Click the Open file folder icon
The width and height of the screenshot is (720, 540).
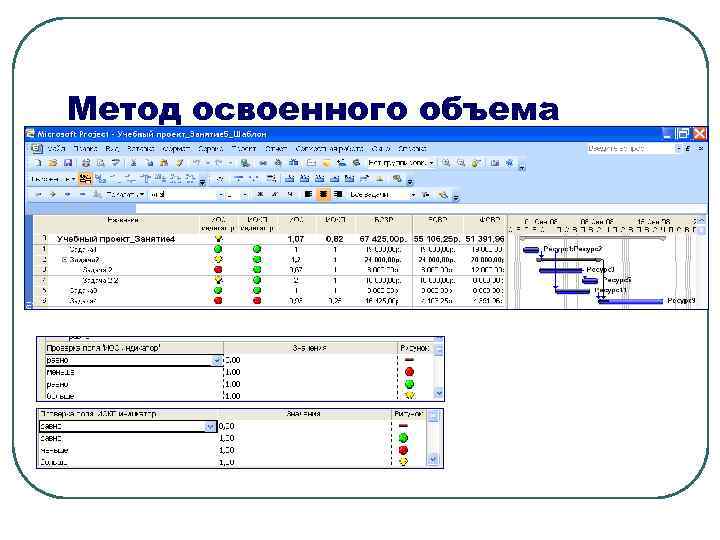(x=53, y=163)
